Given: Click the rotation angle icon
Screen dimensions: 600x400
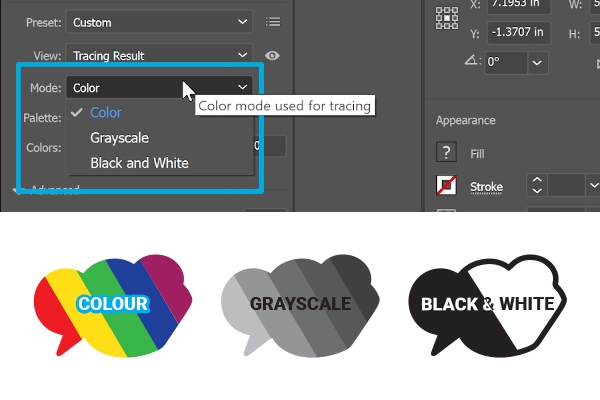Looking at the screenshot, I should pos(472,62).
